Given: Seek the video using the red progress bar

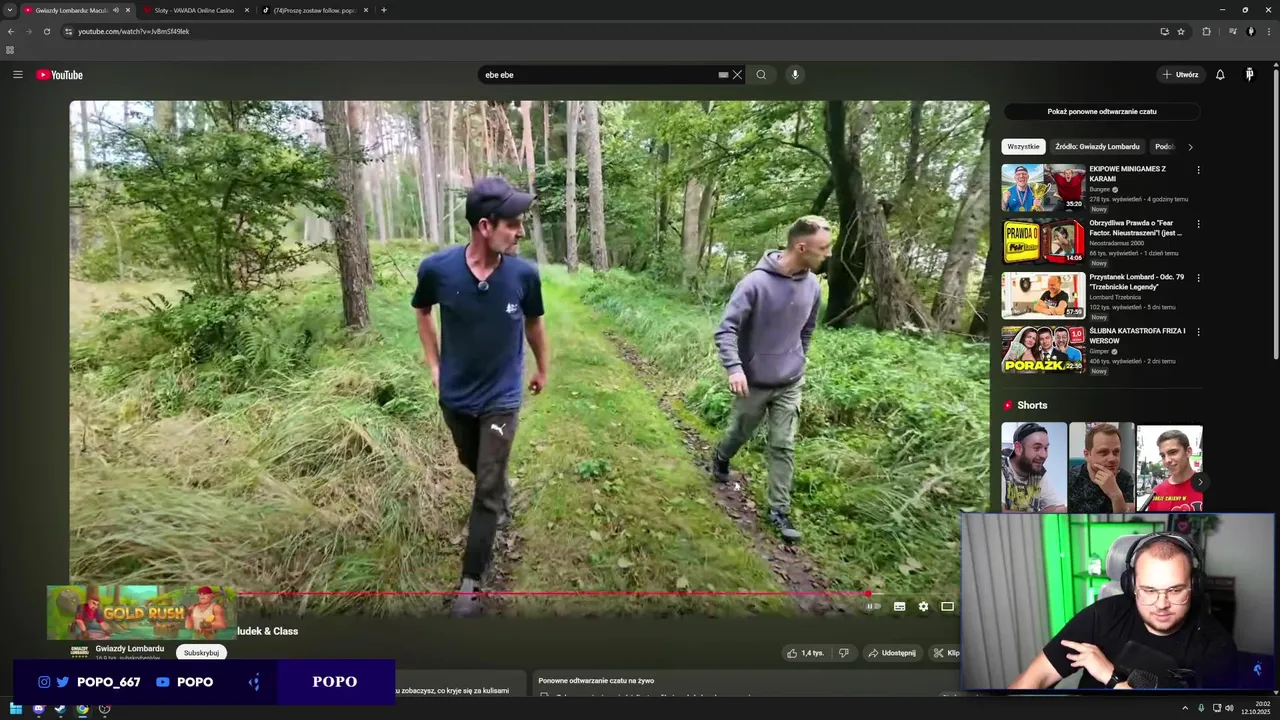Looking at the screenshot, I should click(x=552, y=594).
